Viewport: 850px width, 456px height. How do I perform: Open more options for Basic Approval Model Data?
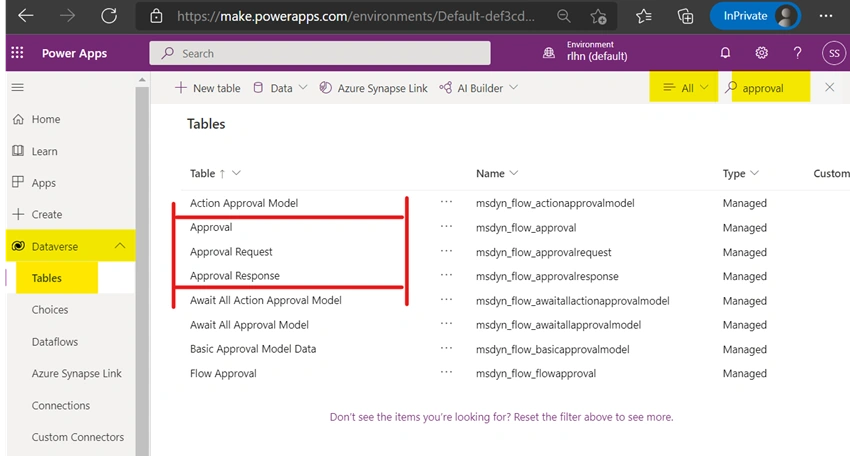point(446,348)
